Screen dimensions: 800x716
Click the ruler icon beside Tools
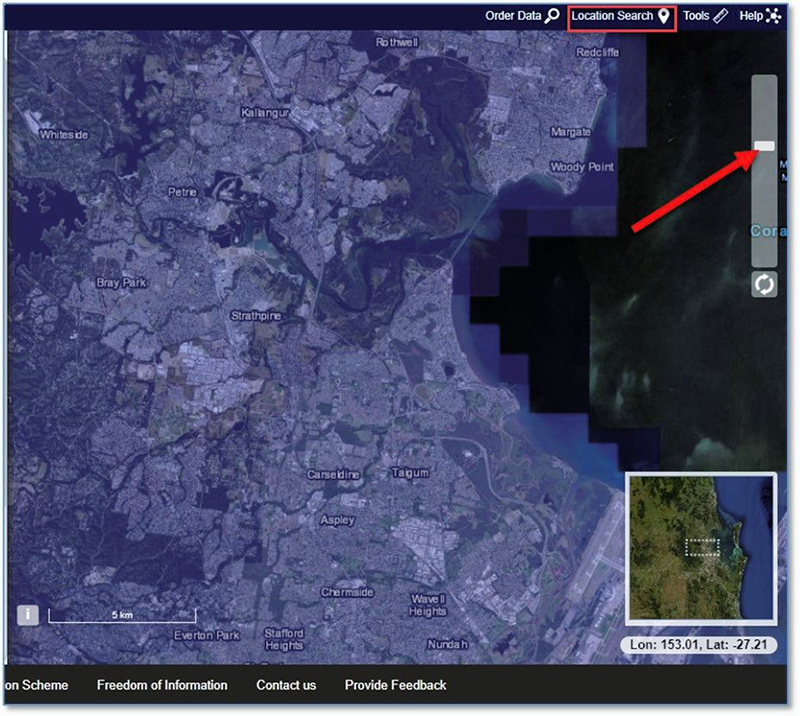pos(721,16)
